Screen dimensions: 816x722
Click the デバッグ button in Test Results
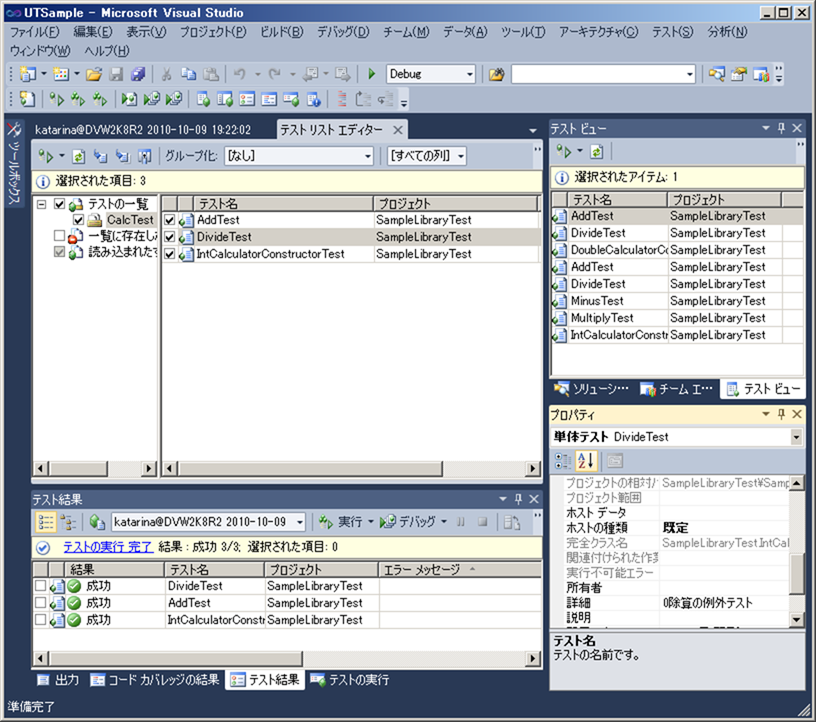pos(409,522)
